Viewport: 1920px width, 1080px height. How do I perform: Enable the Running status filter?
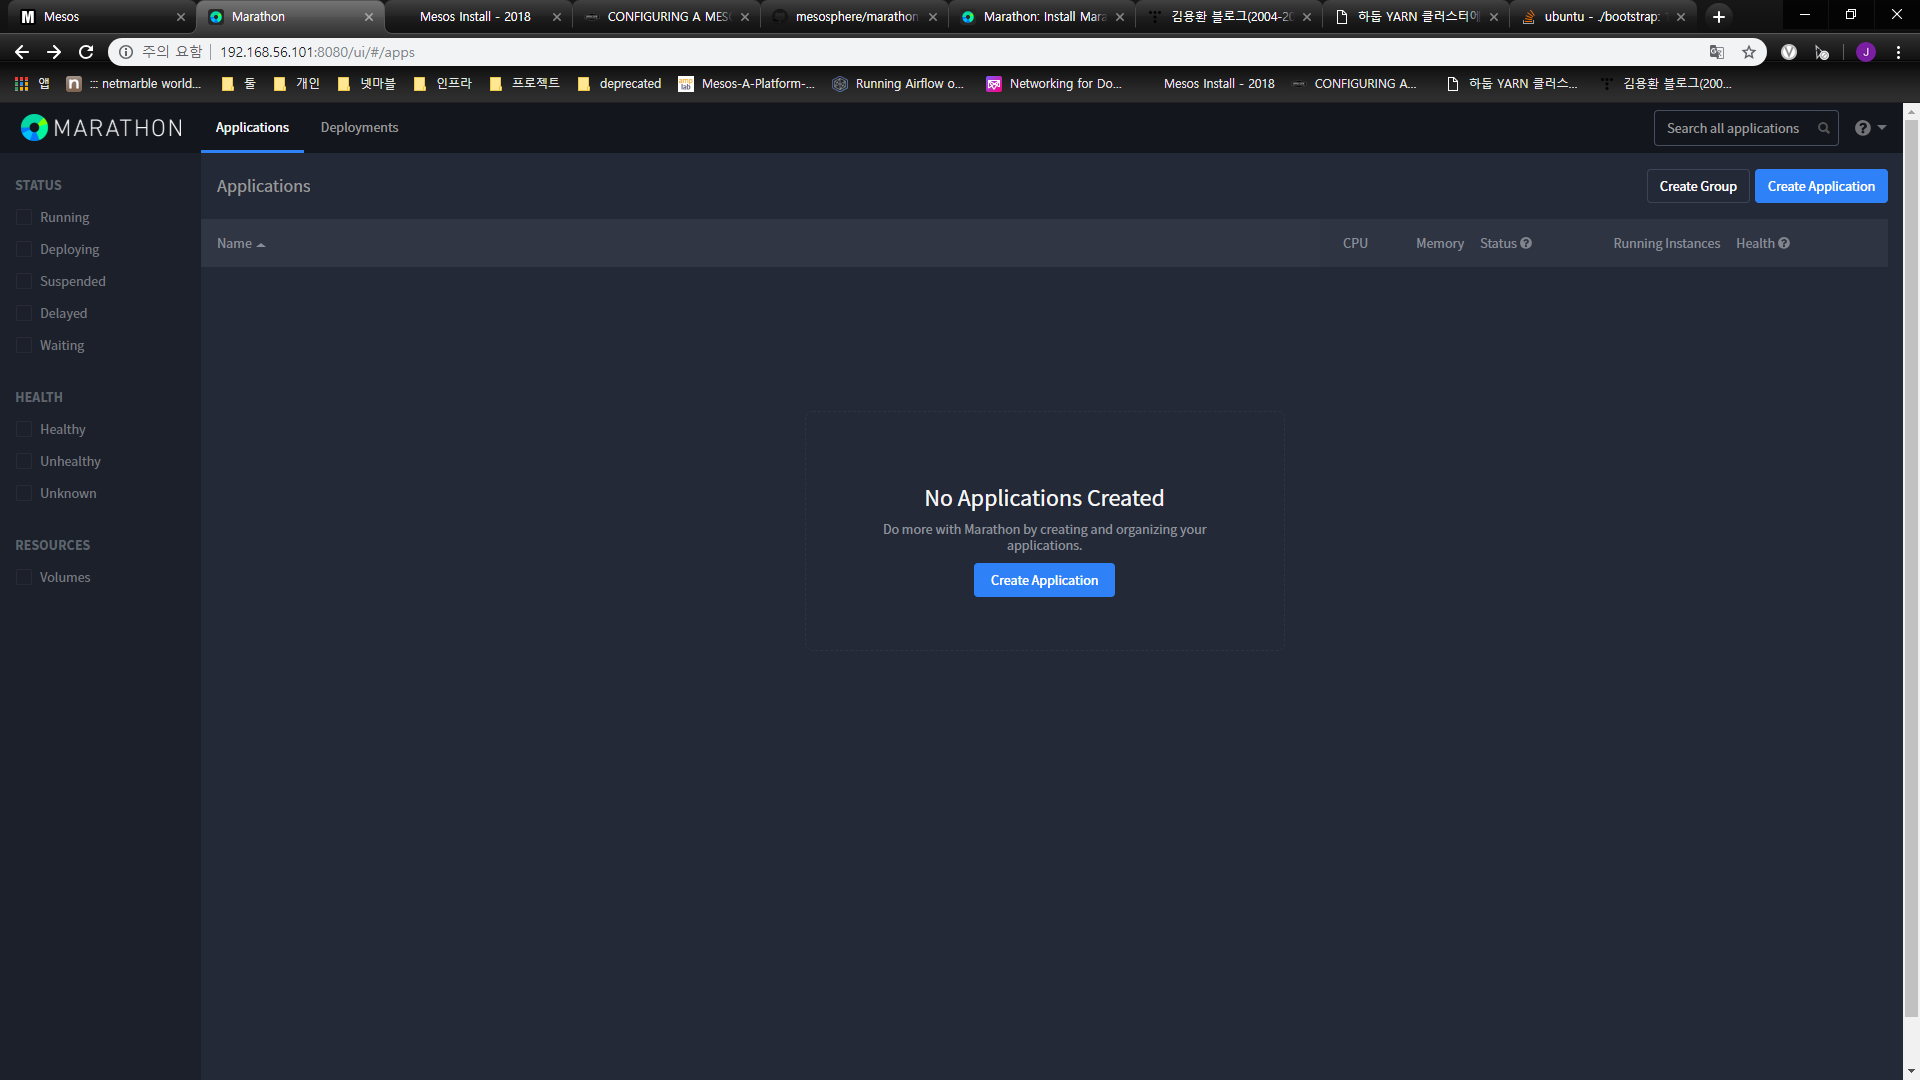[24, 217]
